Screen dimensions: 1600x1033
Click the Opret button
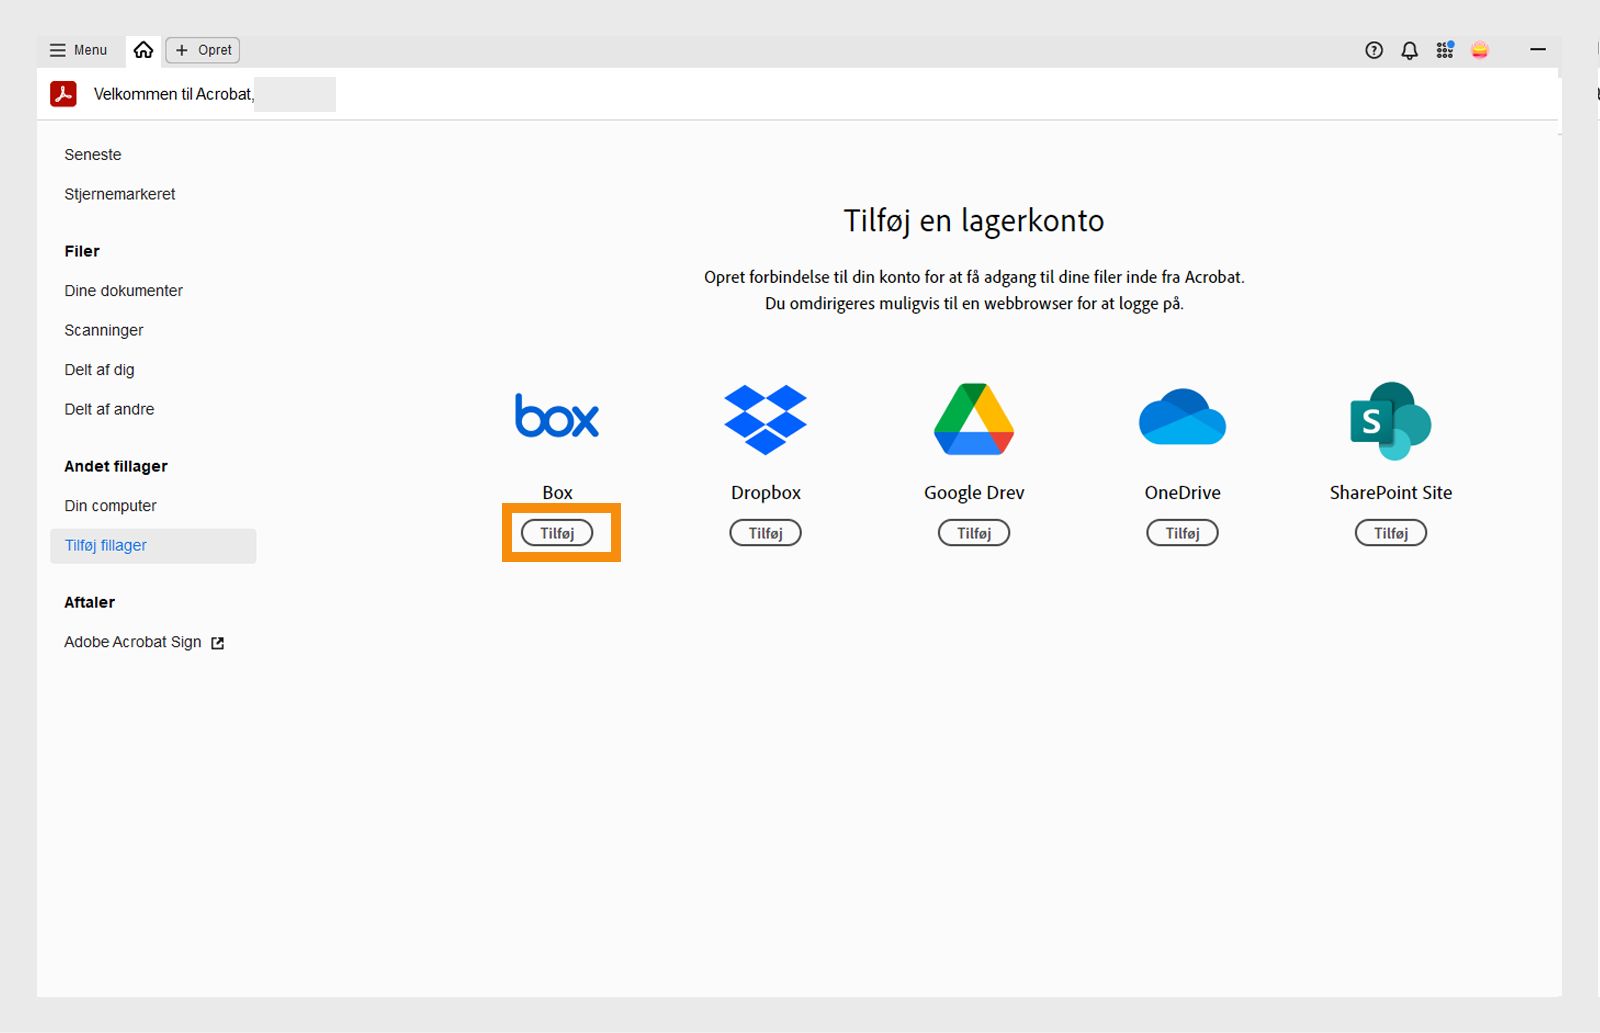tap(202, 50)
